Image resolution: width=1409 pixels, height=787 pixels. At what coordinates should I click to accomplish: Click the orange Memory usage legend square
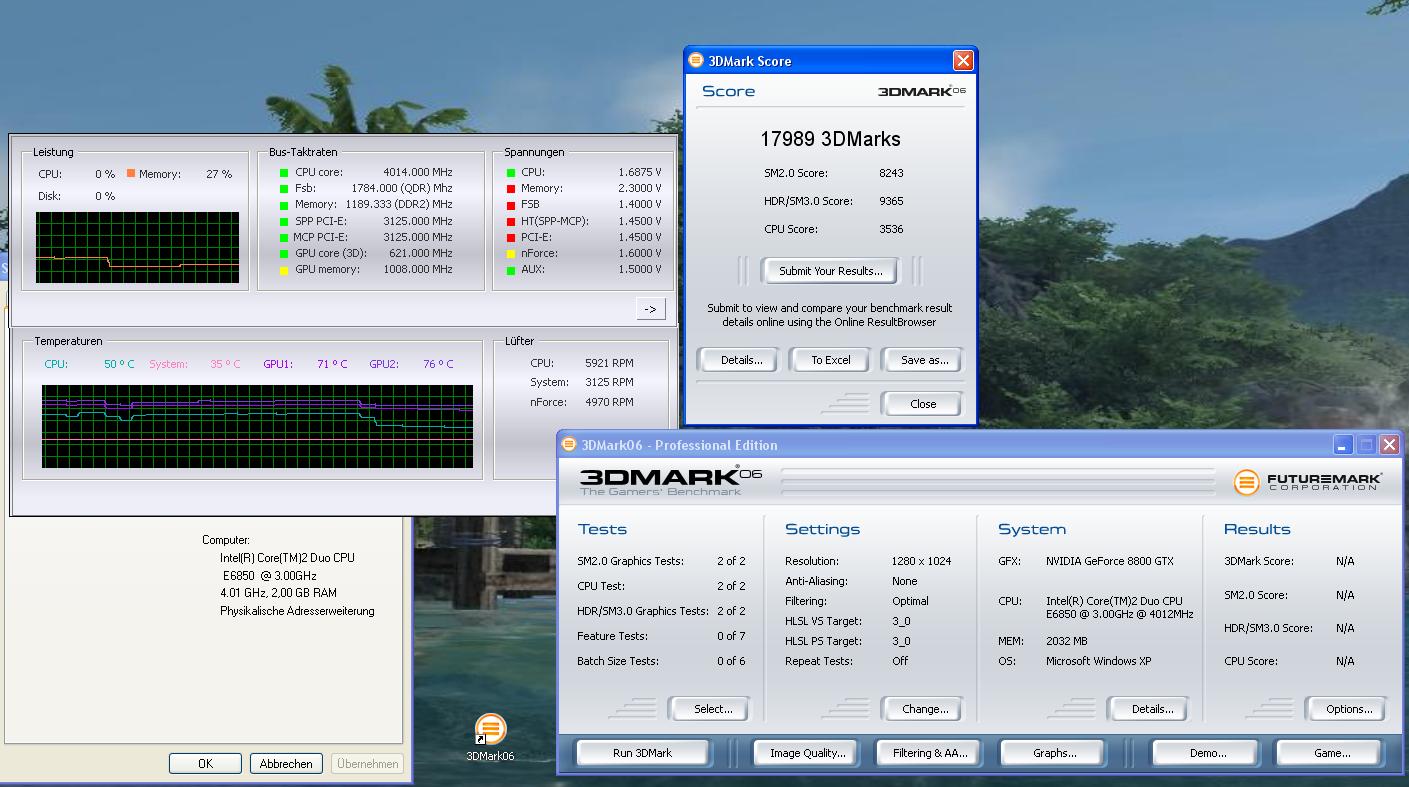[131, 174]
